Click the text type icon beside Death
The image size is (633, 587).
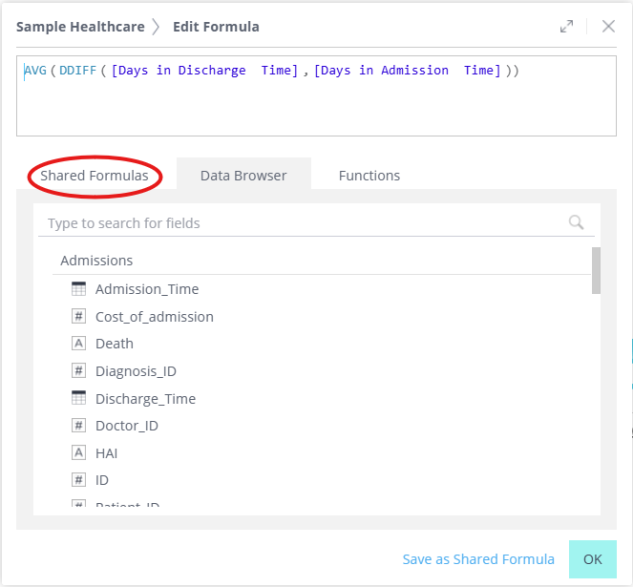79,343
